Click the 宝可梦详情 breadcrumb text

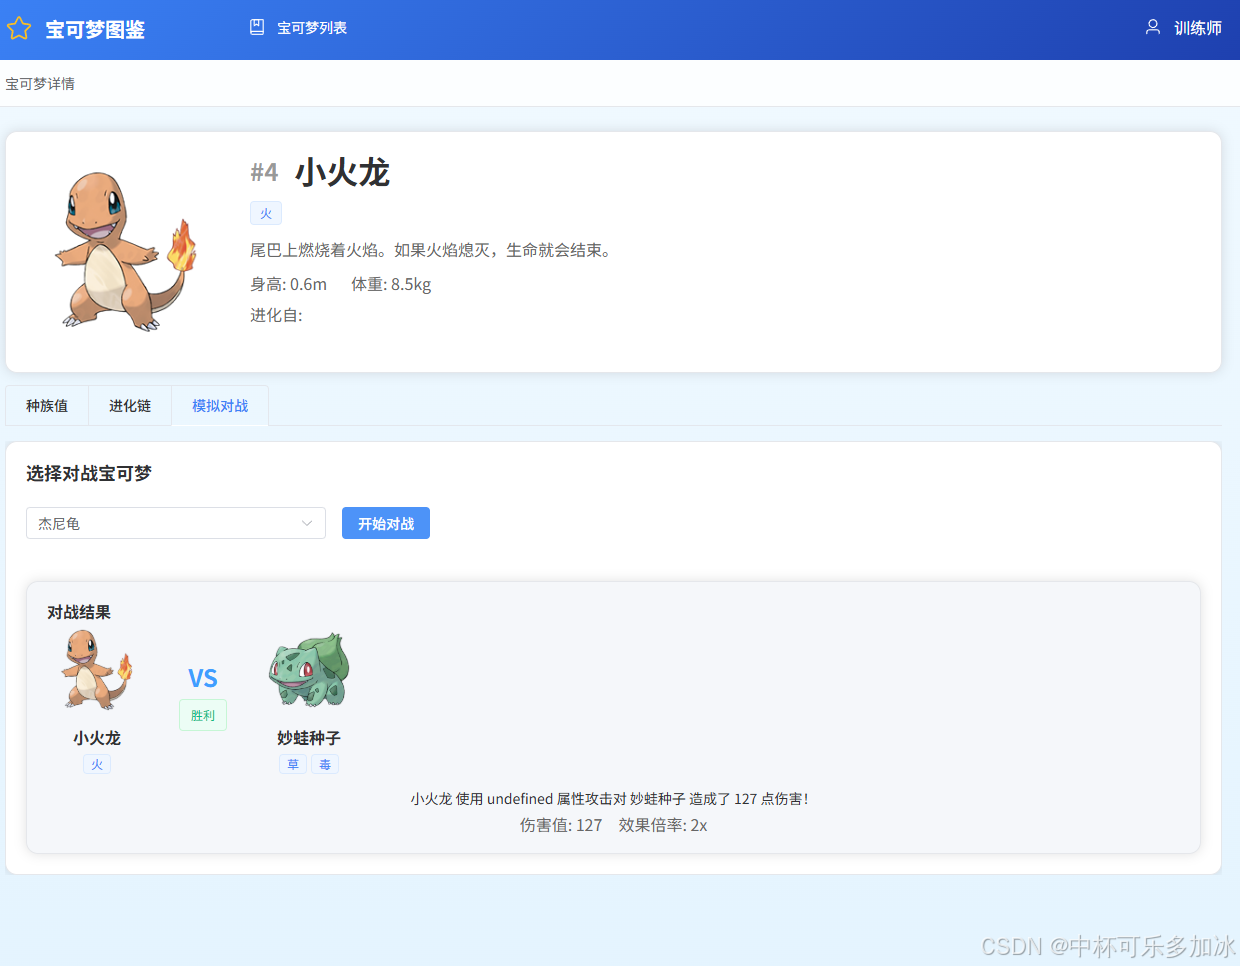(40, 84)
